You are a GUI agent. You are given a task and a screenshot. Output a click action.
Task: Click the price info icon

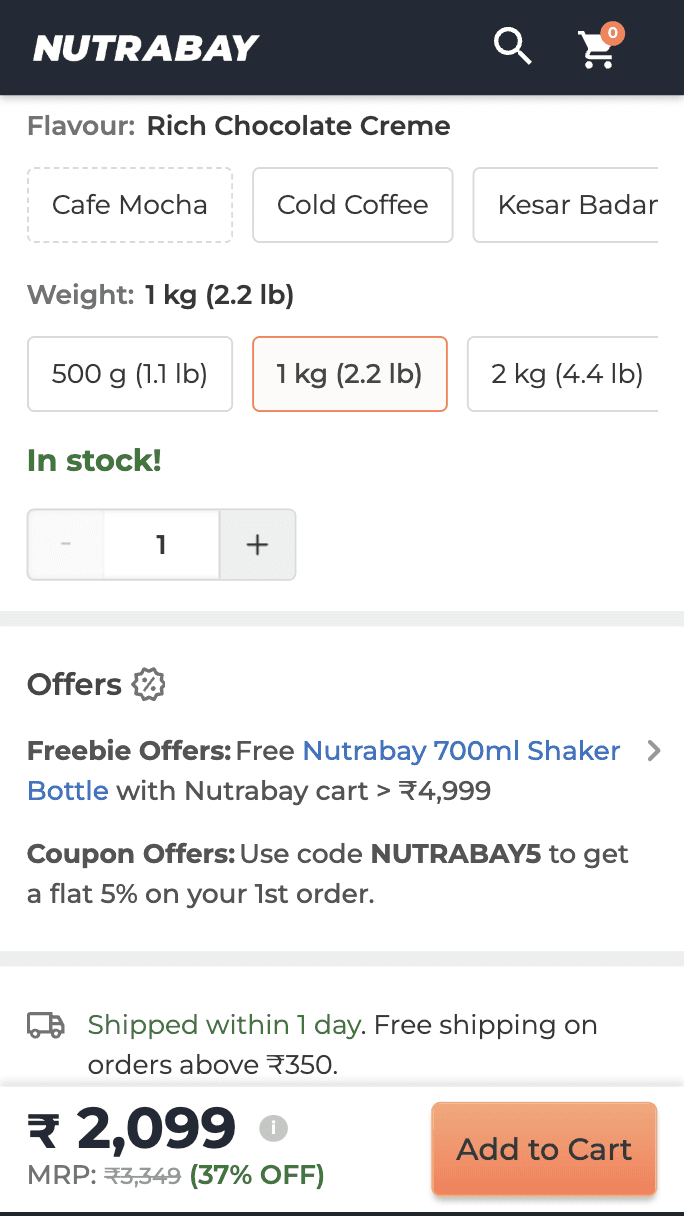pos(273,1128)
